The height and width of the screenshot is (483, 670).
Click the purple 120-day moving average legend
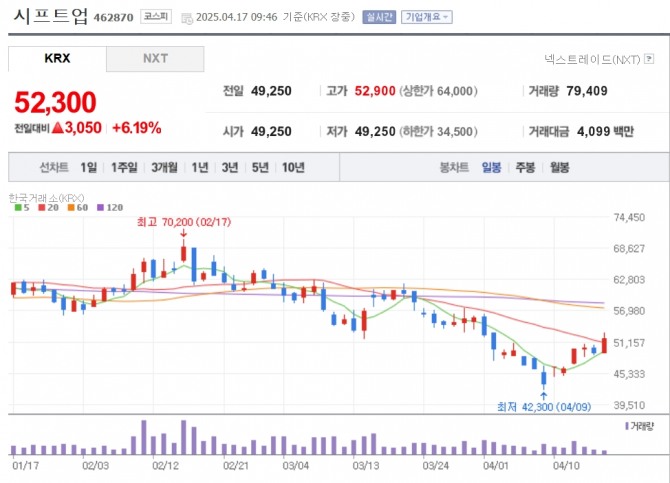tap(110, 208)
